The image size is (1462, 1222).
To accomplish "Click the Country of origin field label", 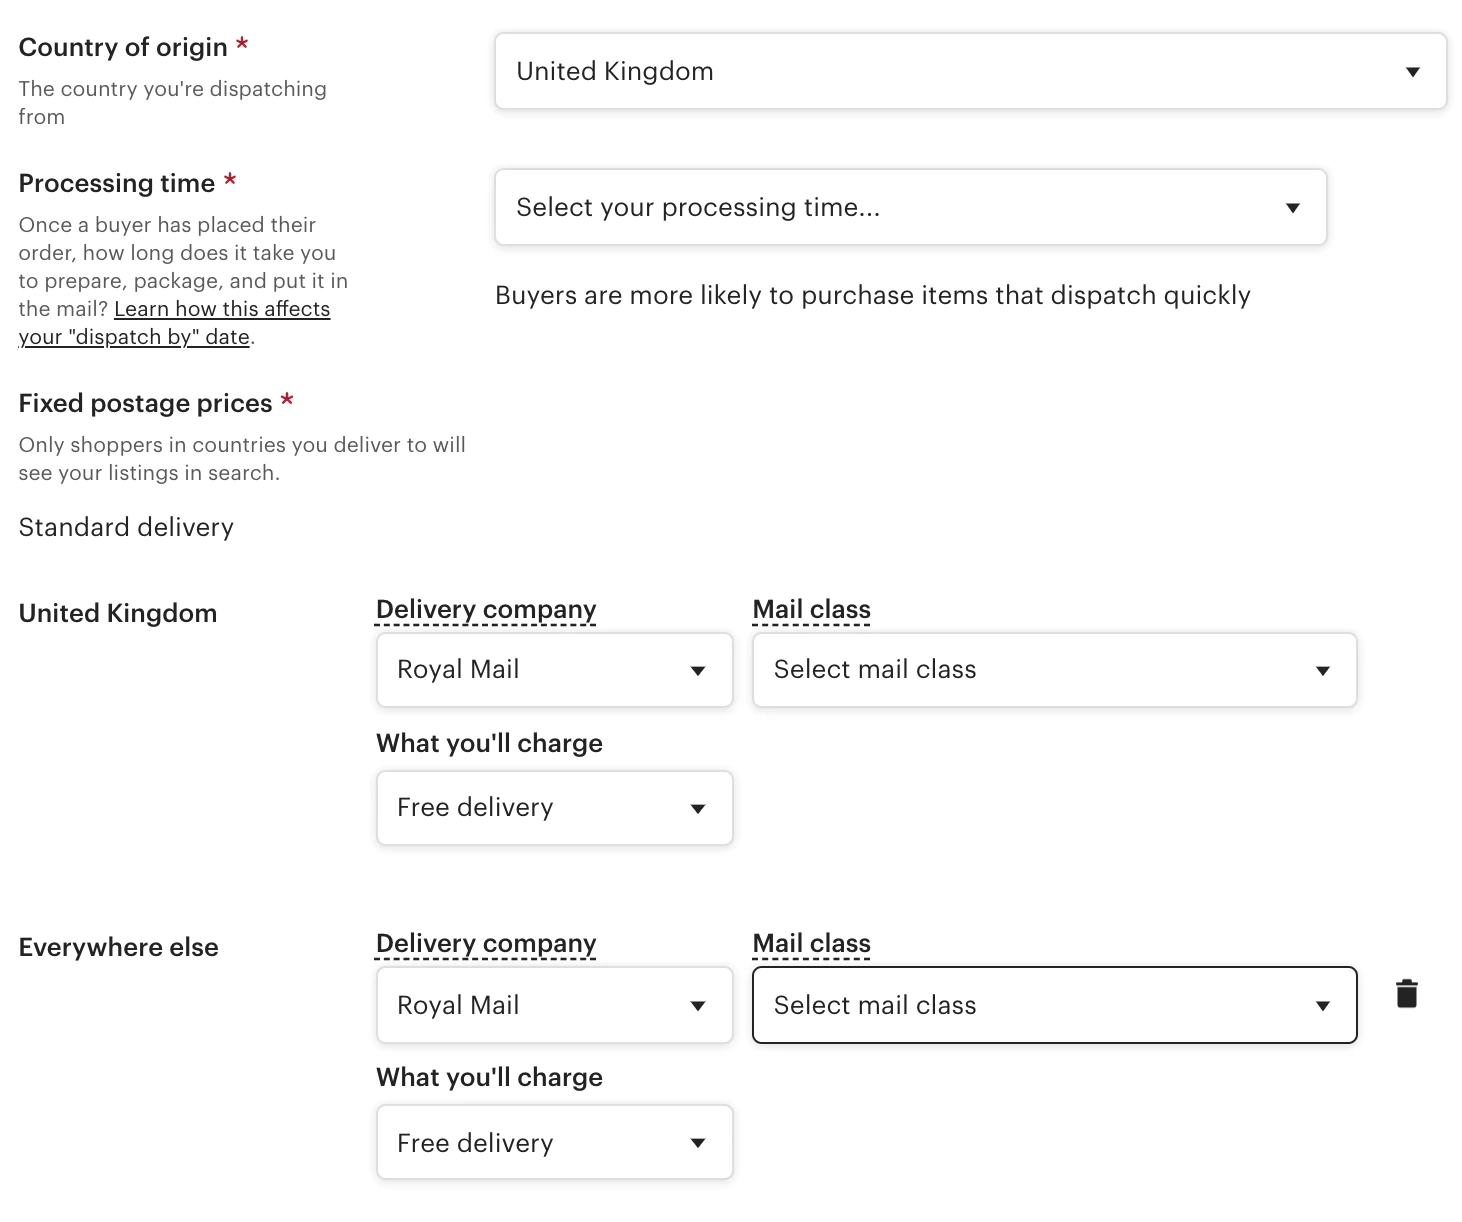I will pyautogui.click(x=123, y=47).
